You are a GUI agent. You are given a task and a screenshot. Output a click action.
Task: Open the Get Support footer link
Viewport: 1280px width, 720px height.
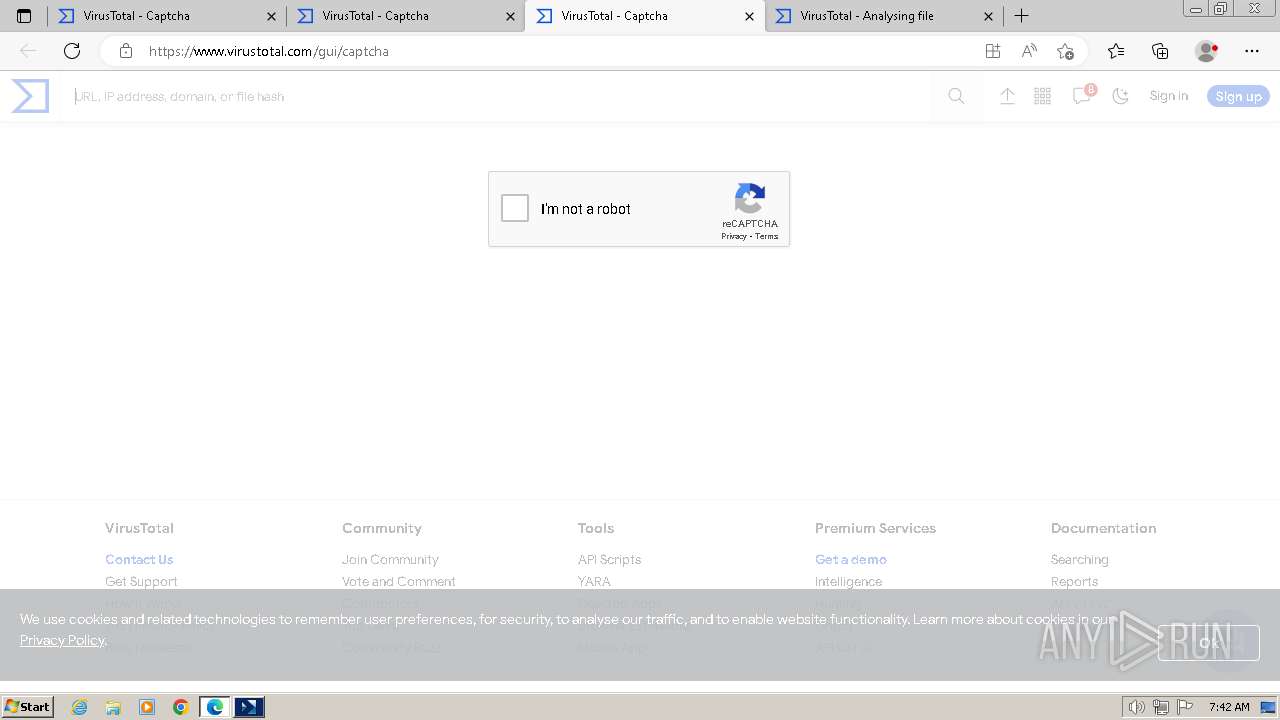[141, 581]
